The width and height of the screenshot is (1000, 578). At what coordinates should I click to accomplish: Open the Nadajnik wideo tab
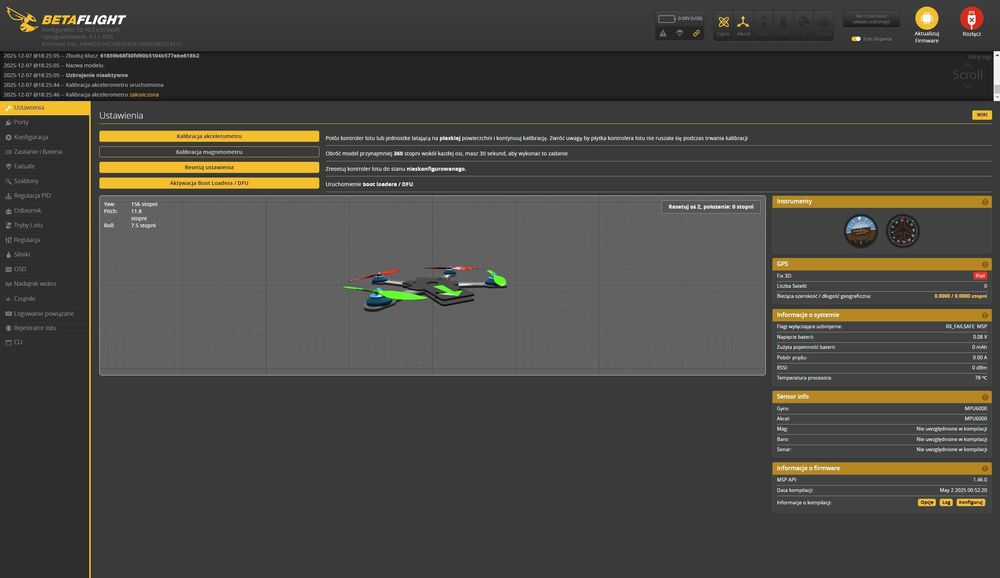pos(45,284)
